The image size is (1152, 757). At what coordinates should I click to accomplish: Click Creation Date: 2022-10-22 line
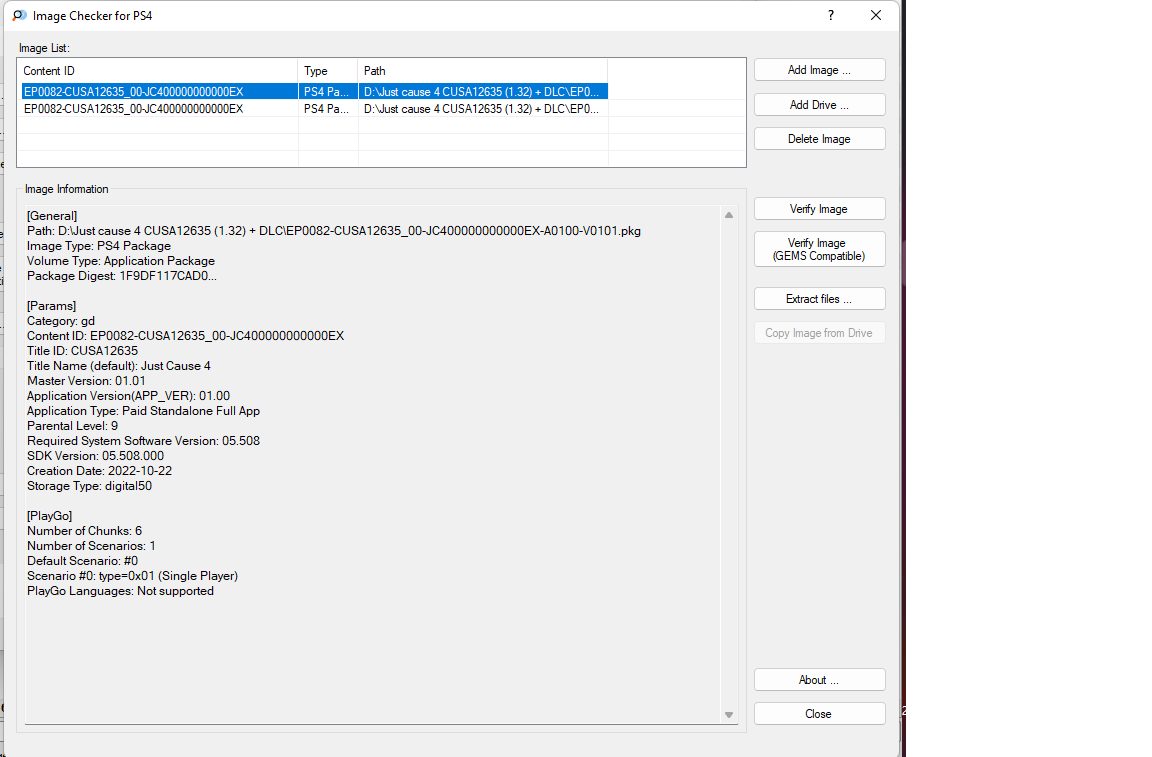point(100,471)
